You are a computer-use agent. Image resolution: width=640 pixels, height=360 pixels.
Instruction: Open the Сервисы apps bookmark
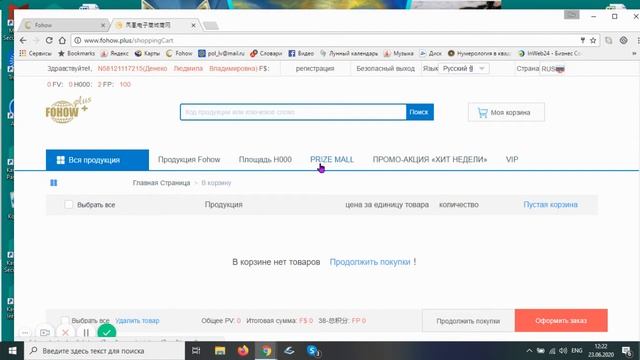click(x=36, y=53)
